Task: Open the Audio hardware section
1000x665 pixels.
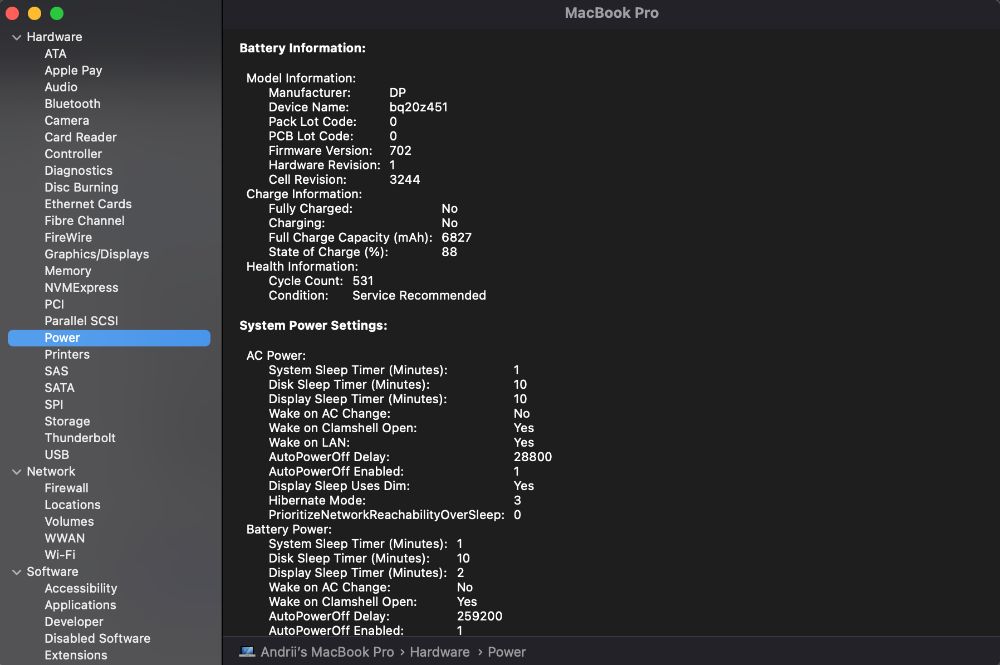Action: point(61,87)
